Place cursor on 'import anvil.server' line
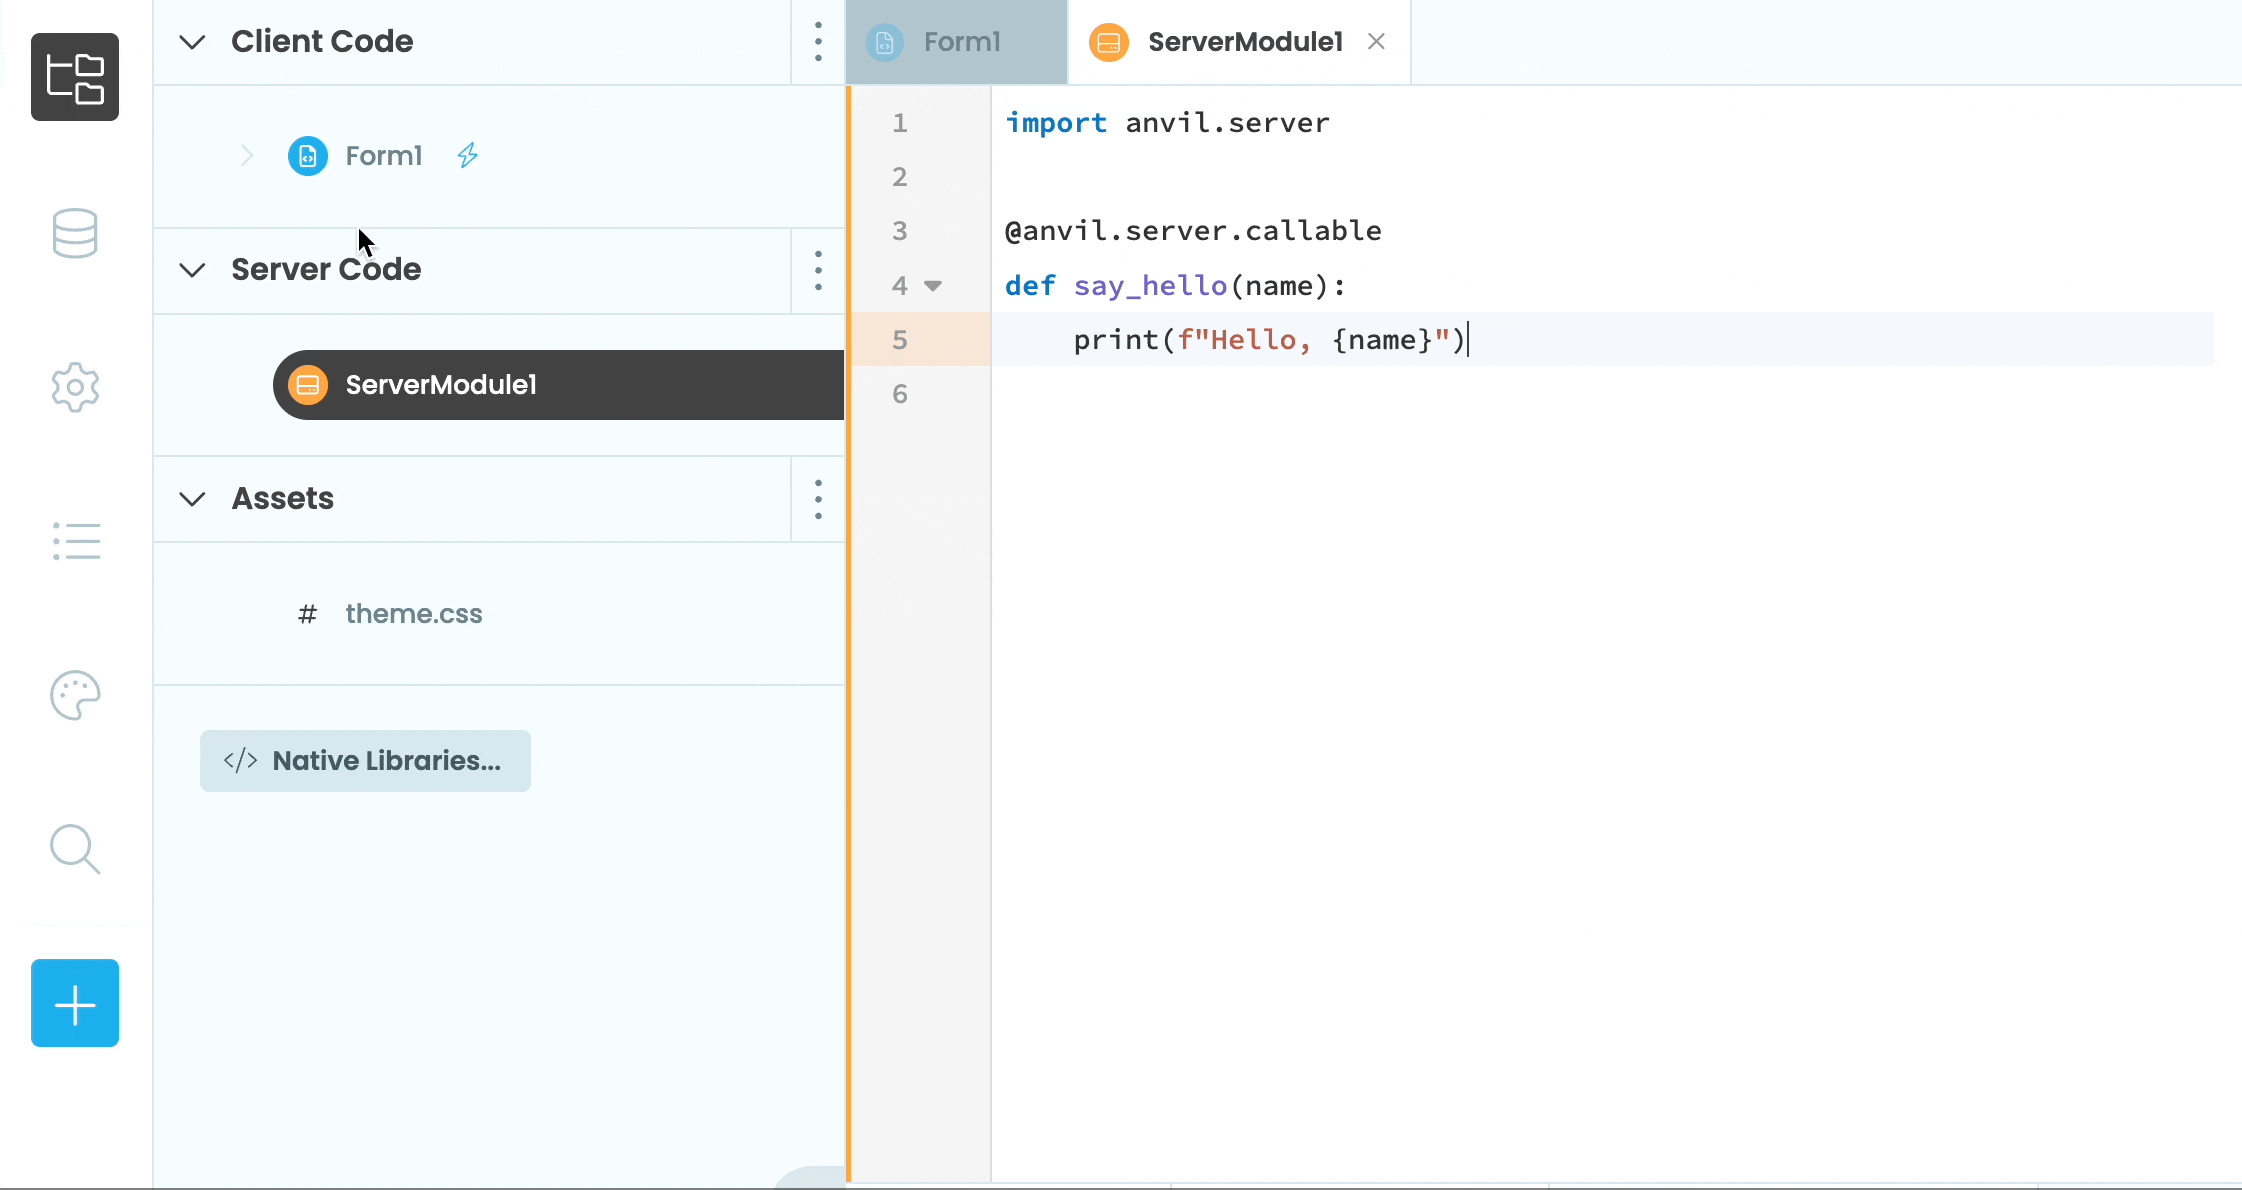 [1167, 123]
